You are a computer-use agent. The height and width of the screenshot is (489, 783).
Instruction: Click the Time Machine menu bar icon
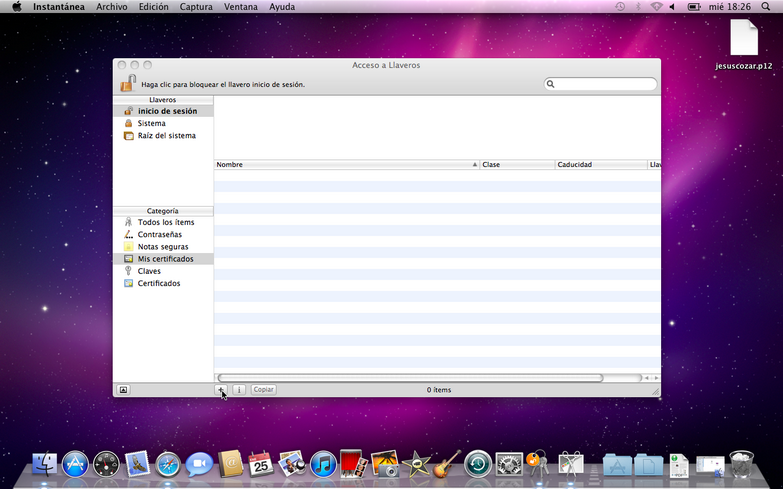coord(620,6)
